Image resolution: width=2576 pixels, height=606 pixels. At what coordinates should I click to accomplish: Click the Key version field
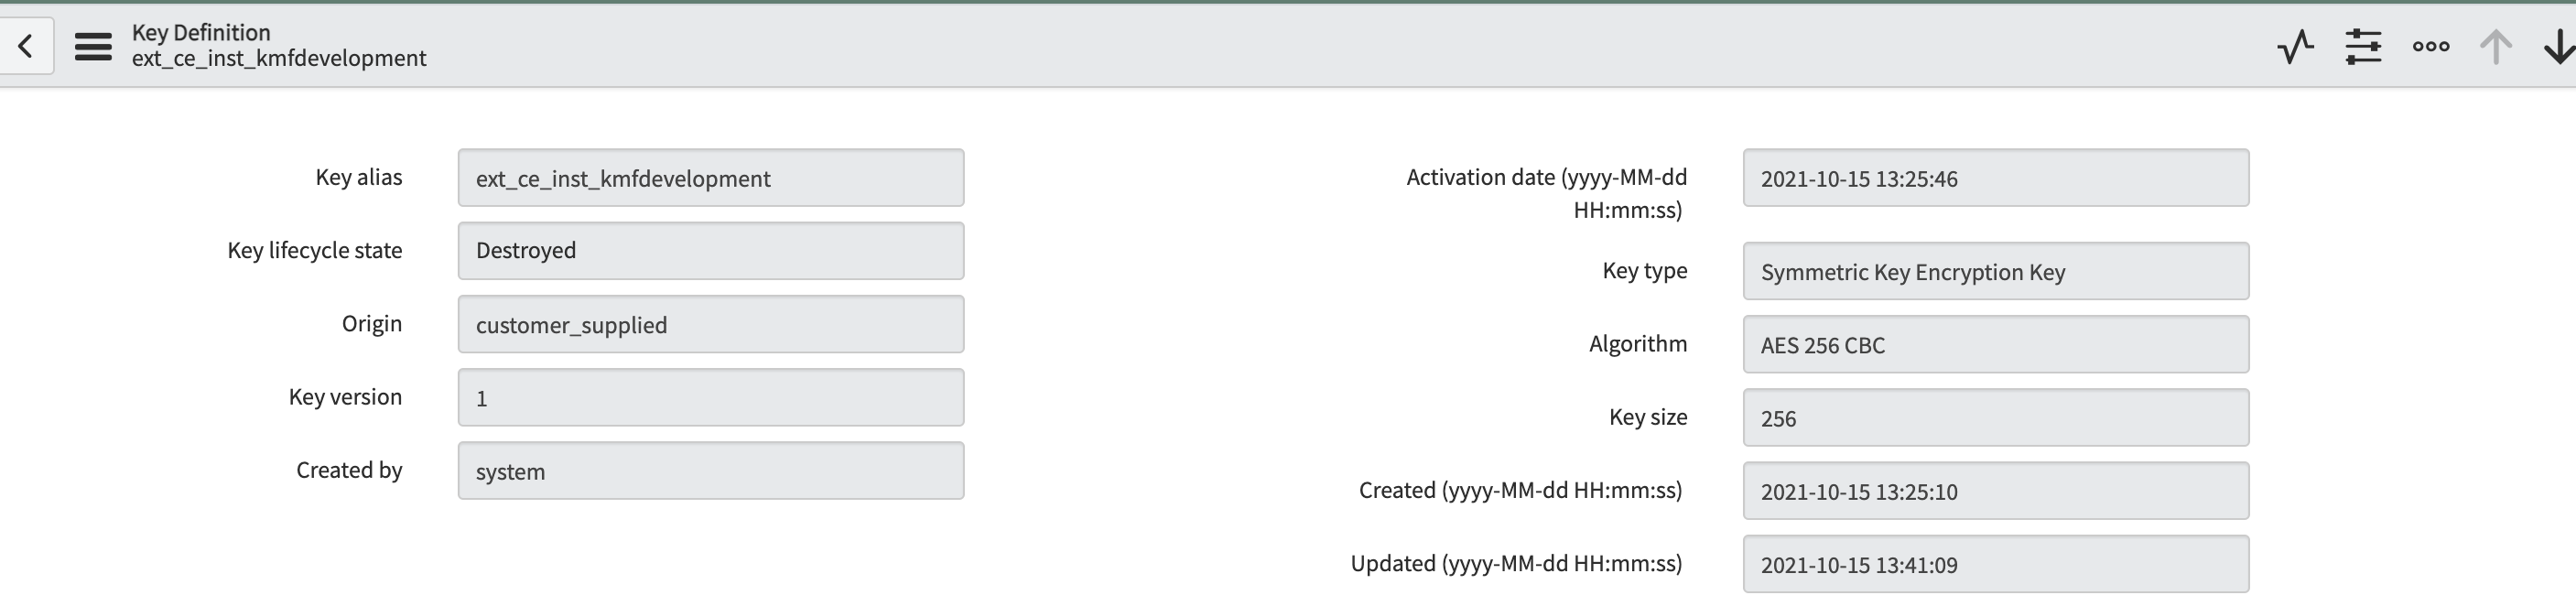[711, 397]
